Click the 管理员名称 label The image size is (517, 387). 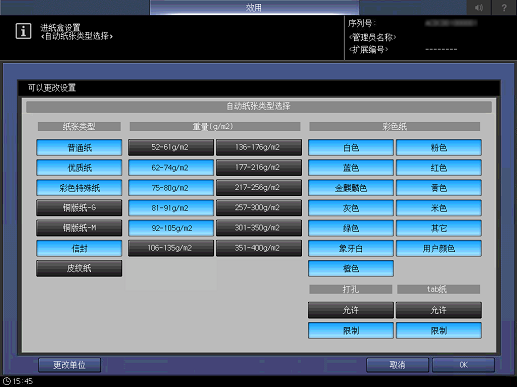372,37
